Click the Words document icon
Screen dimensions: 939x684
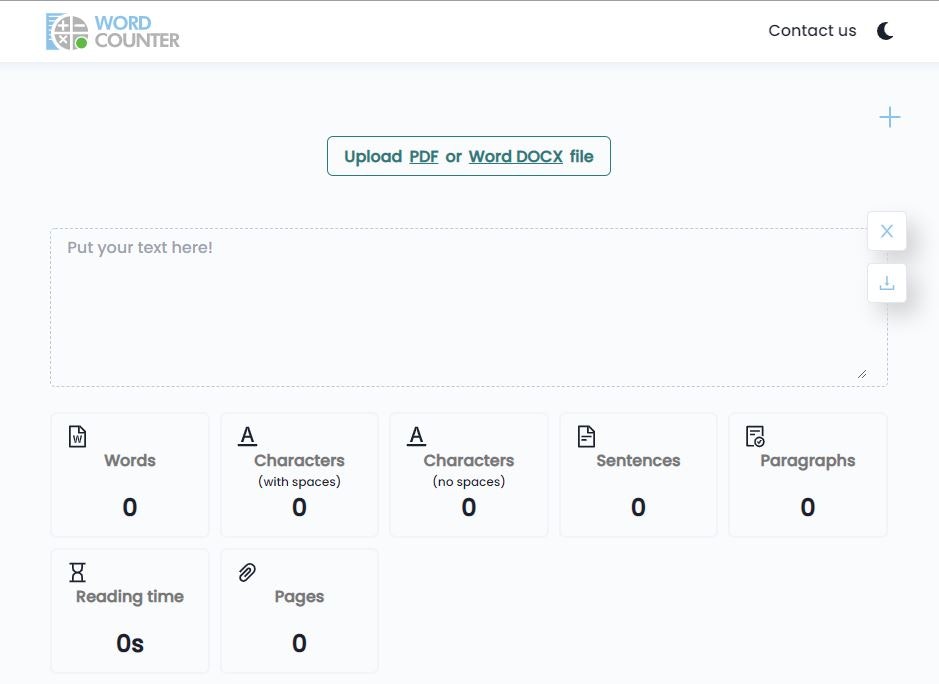click(77, 436)
